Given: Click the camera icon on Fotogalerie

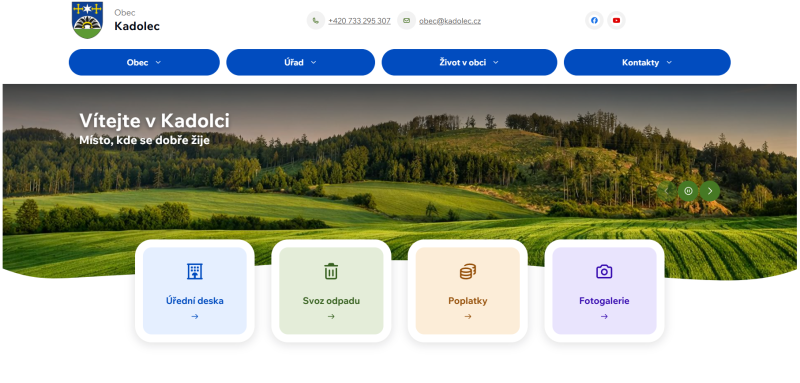Looking at the screenshot, I should [x=604, y=271].
